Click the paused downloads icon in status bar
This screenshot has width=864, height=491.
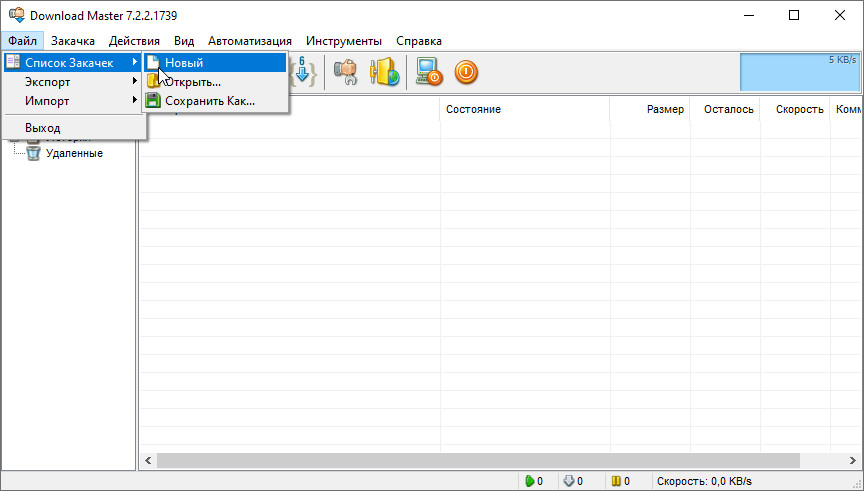pos(617,481)
